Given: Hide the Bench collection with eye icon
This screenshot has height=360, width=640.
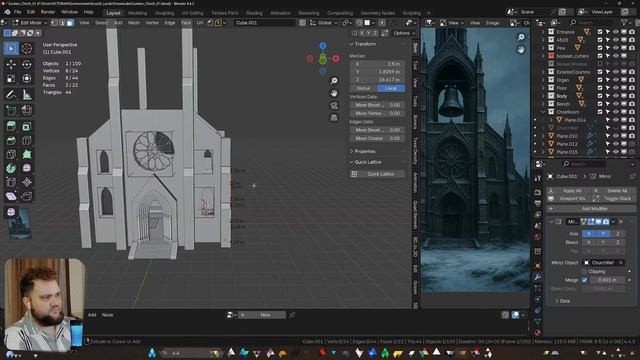Looking at the screenshot, I should [x=616, y=104].
